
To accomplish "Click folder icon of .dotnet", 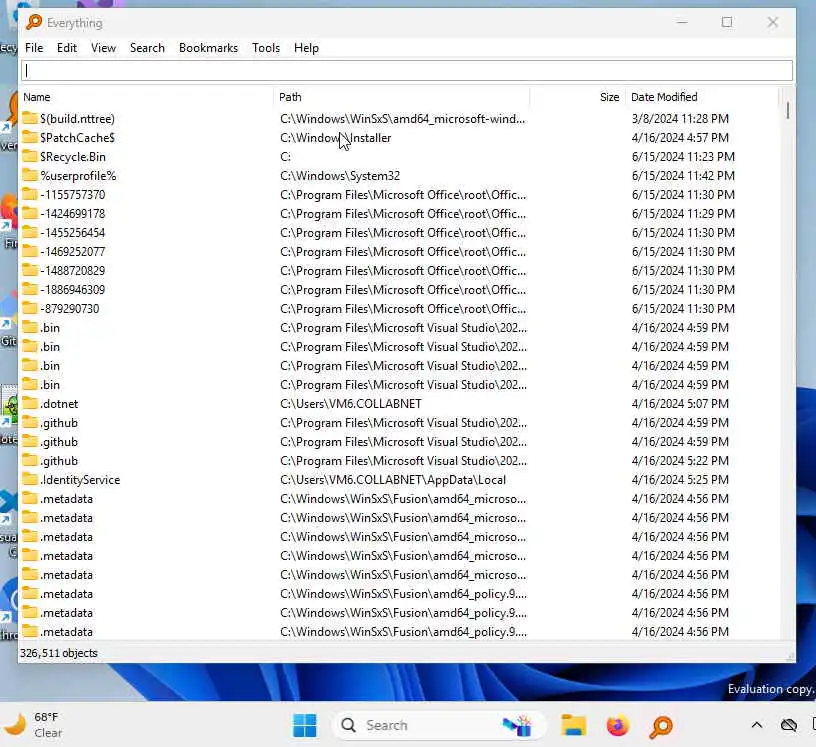I will 30,403.
